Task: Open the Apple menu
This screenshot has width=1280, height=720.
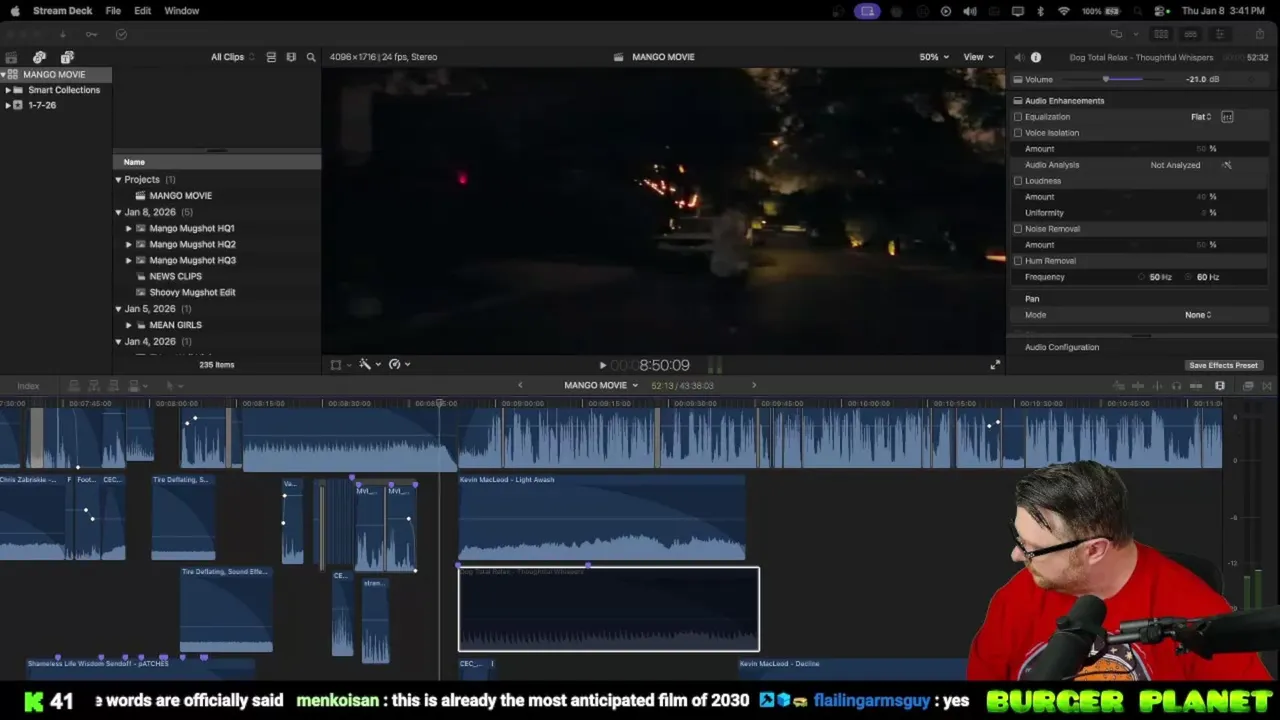Action: click(x=15, y=11)
